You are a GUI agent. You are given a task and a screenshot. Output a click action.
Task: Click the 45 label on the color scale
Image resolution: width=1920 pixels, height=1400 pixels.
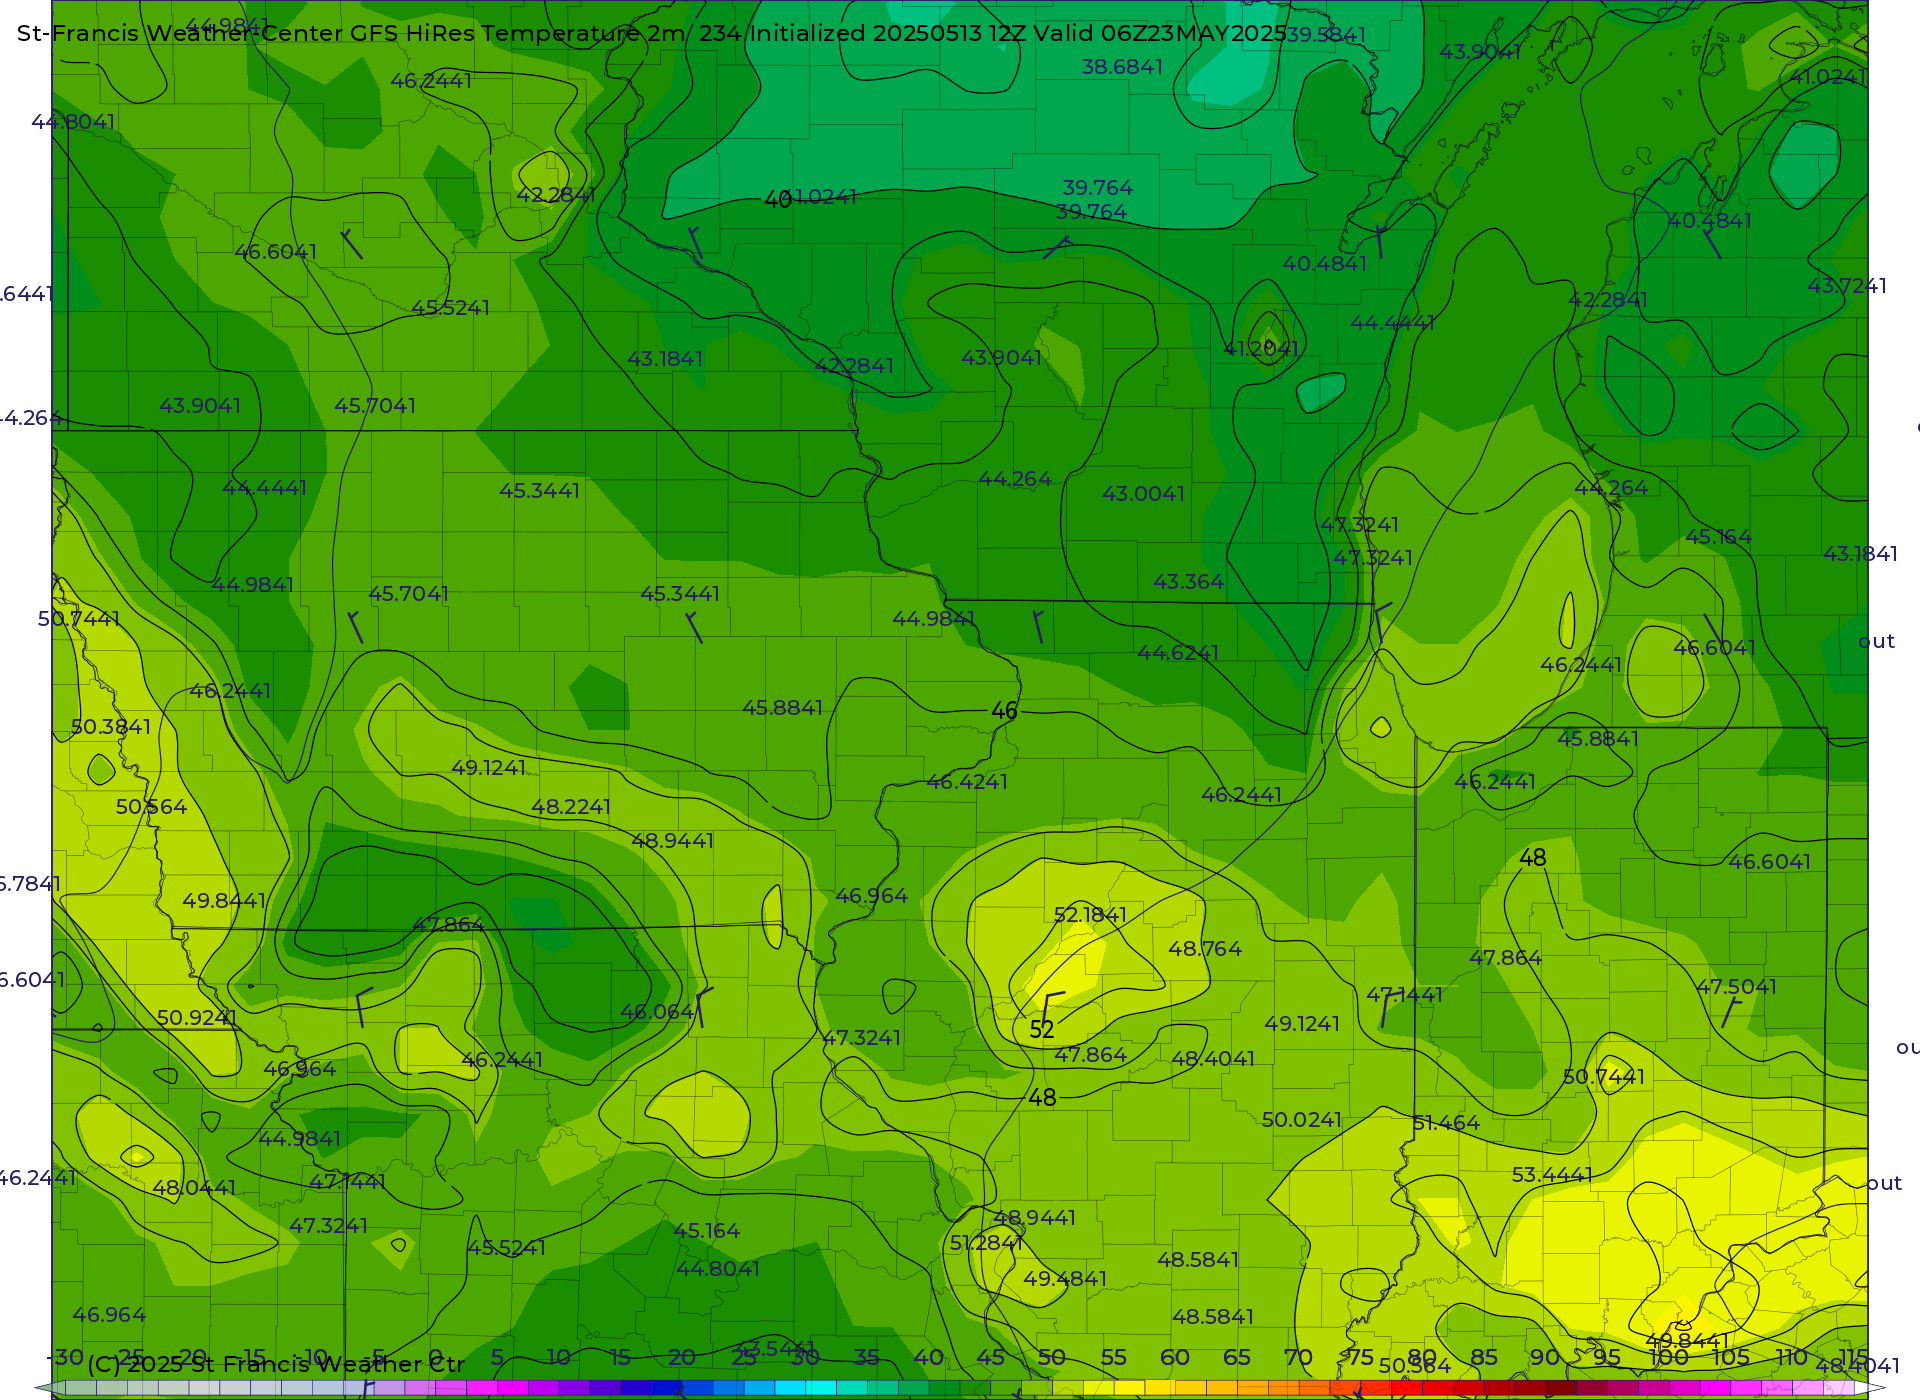(x=990, y=1358)
